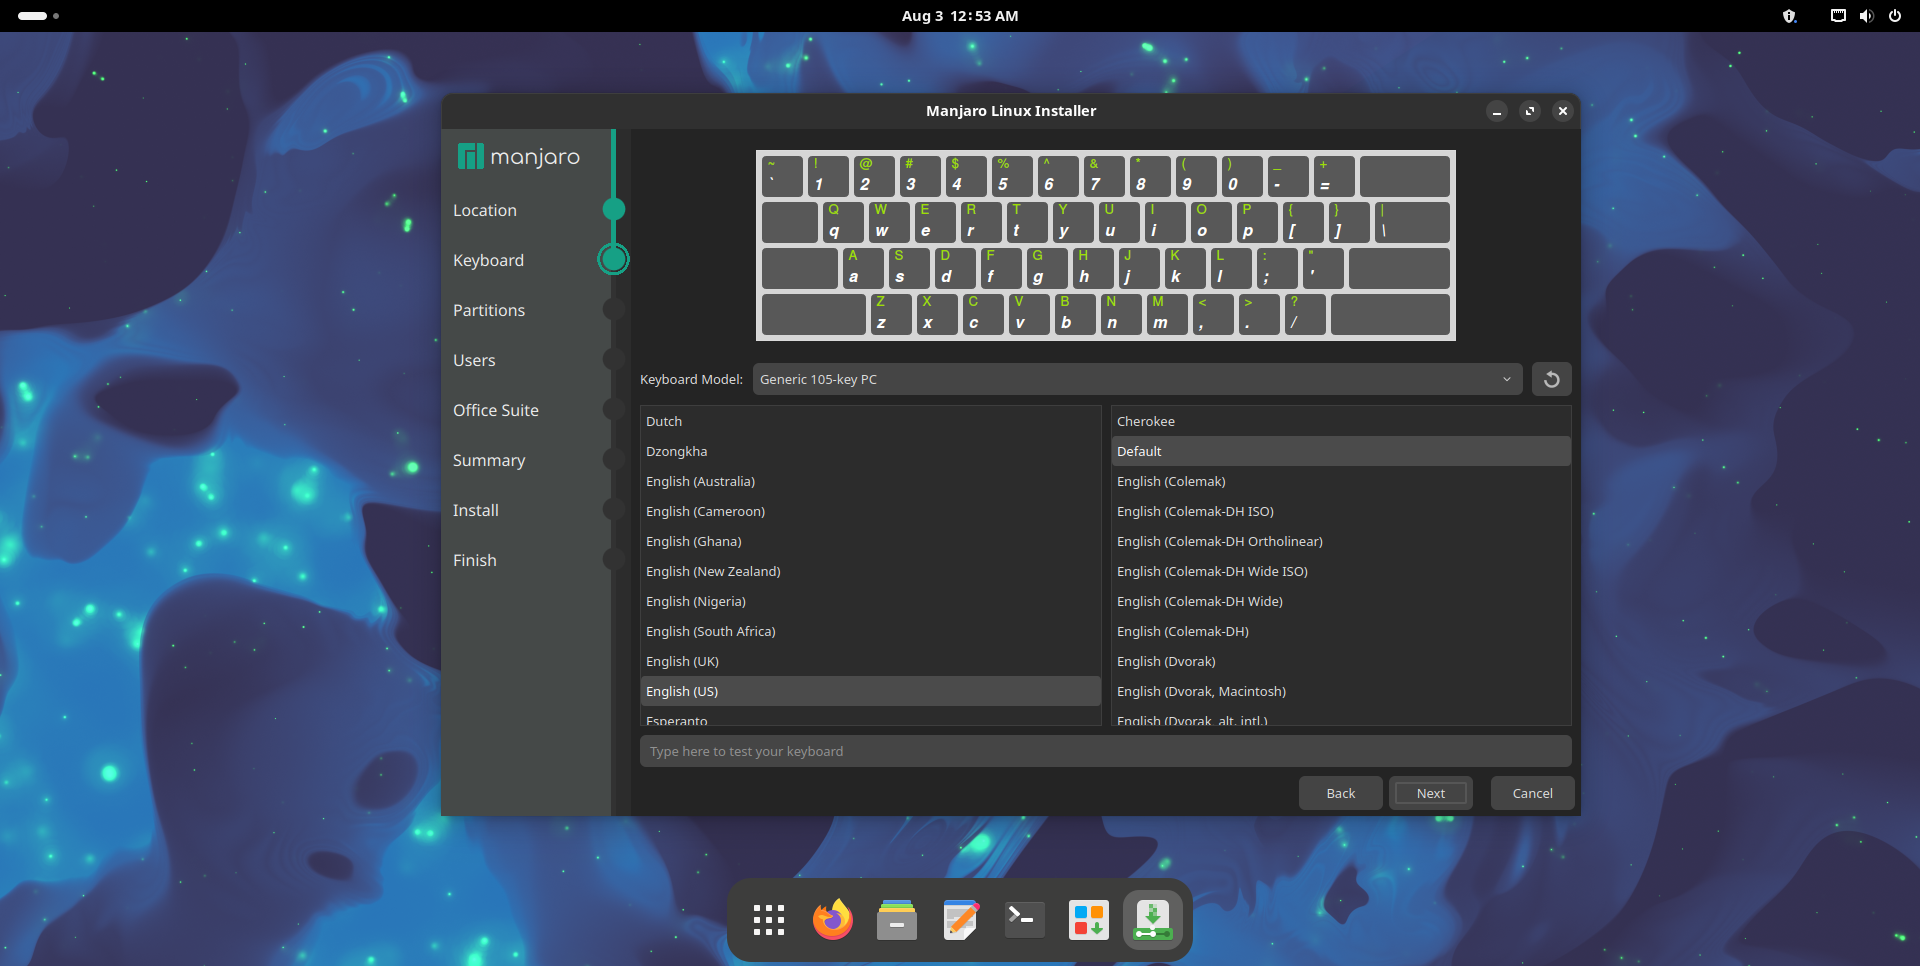Click the installer icon in dock

pyautogui.click(x=1152, y=920)
